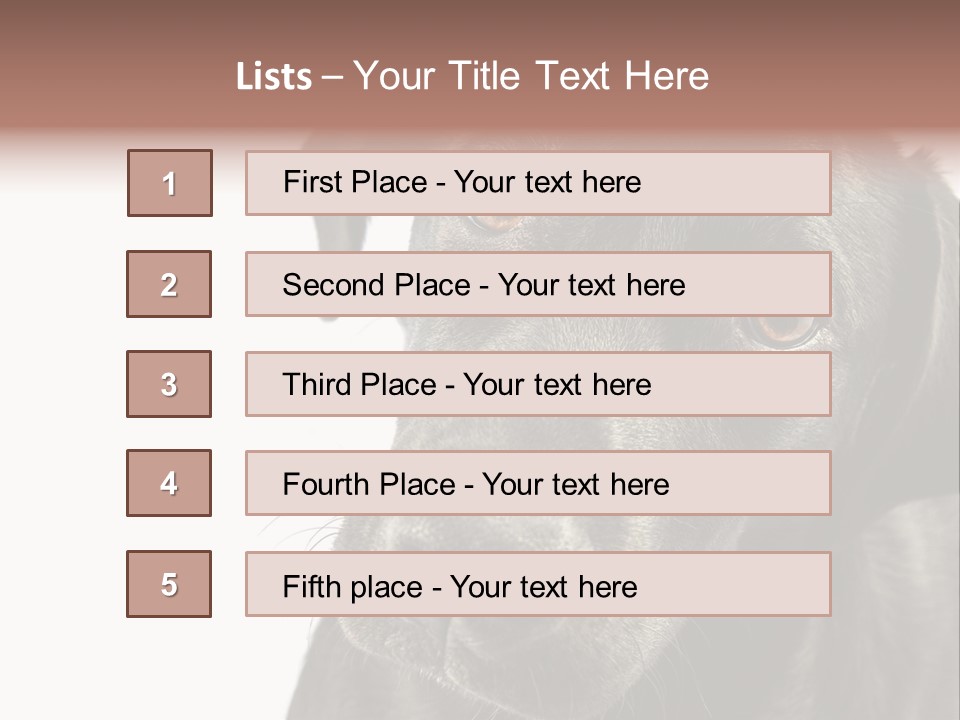Select the number 4 box
Viewport: 960px width, 720px height.
pyautogui.click(x=169, y=483)
